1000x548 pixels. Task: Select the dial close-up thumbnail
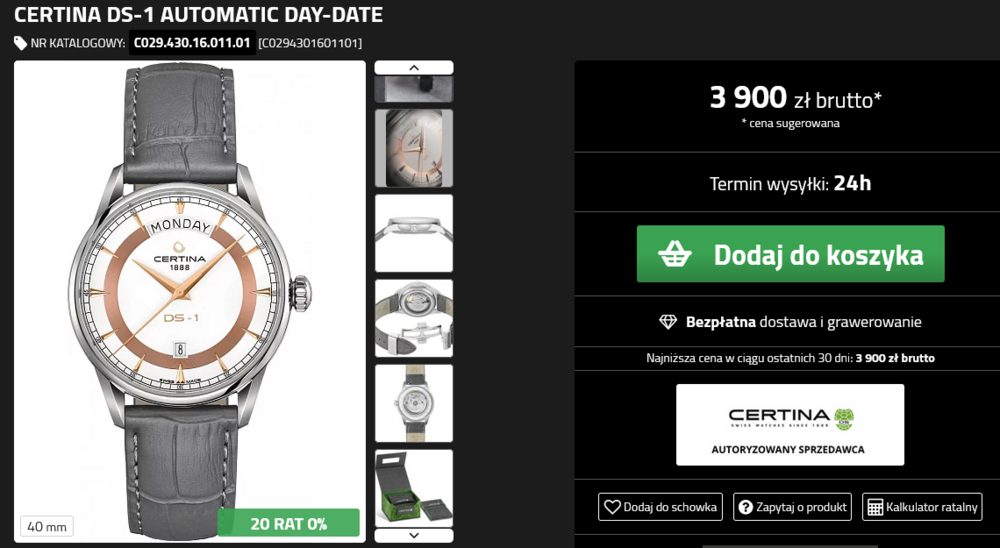pos(414,148)
